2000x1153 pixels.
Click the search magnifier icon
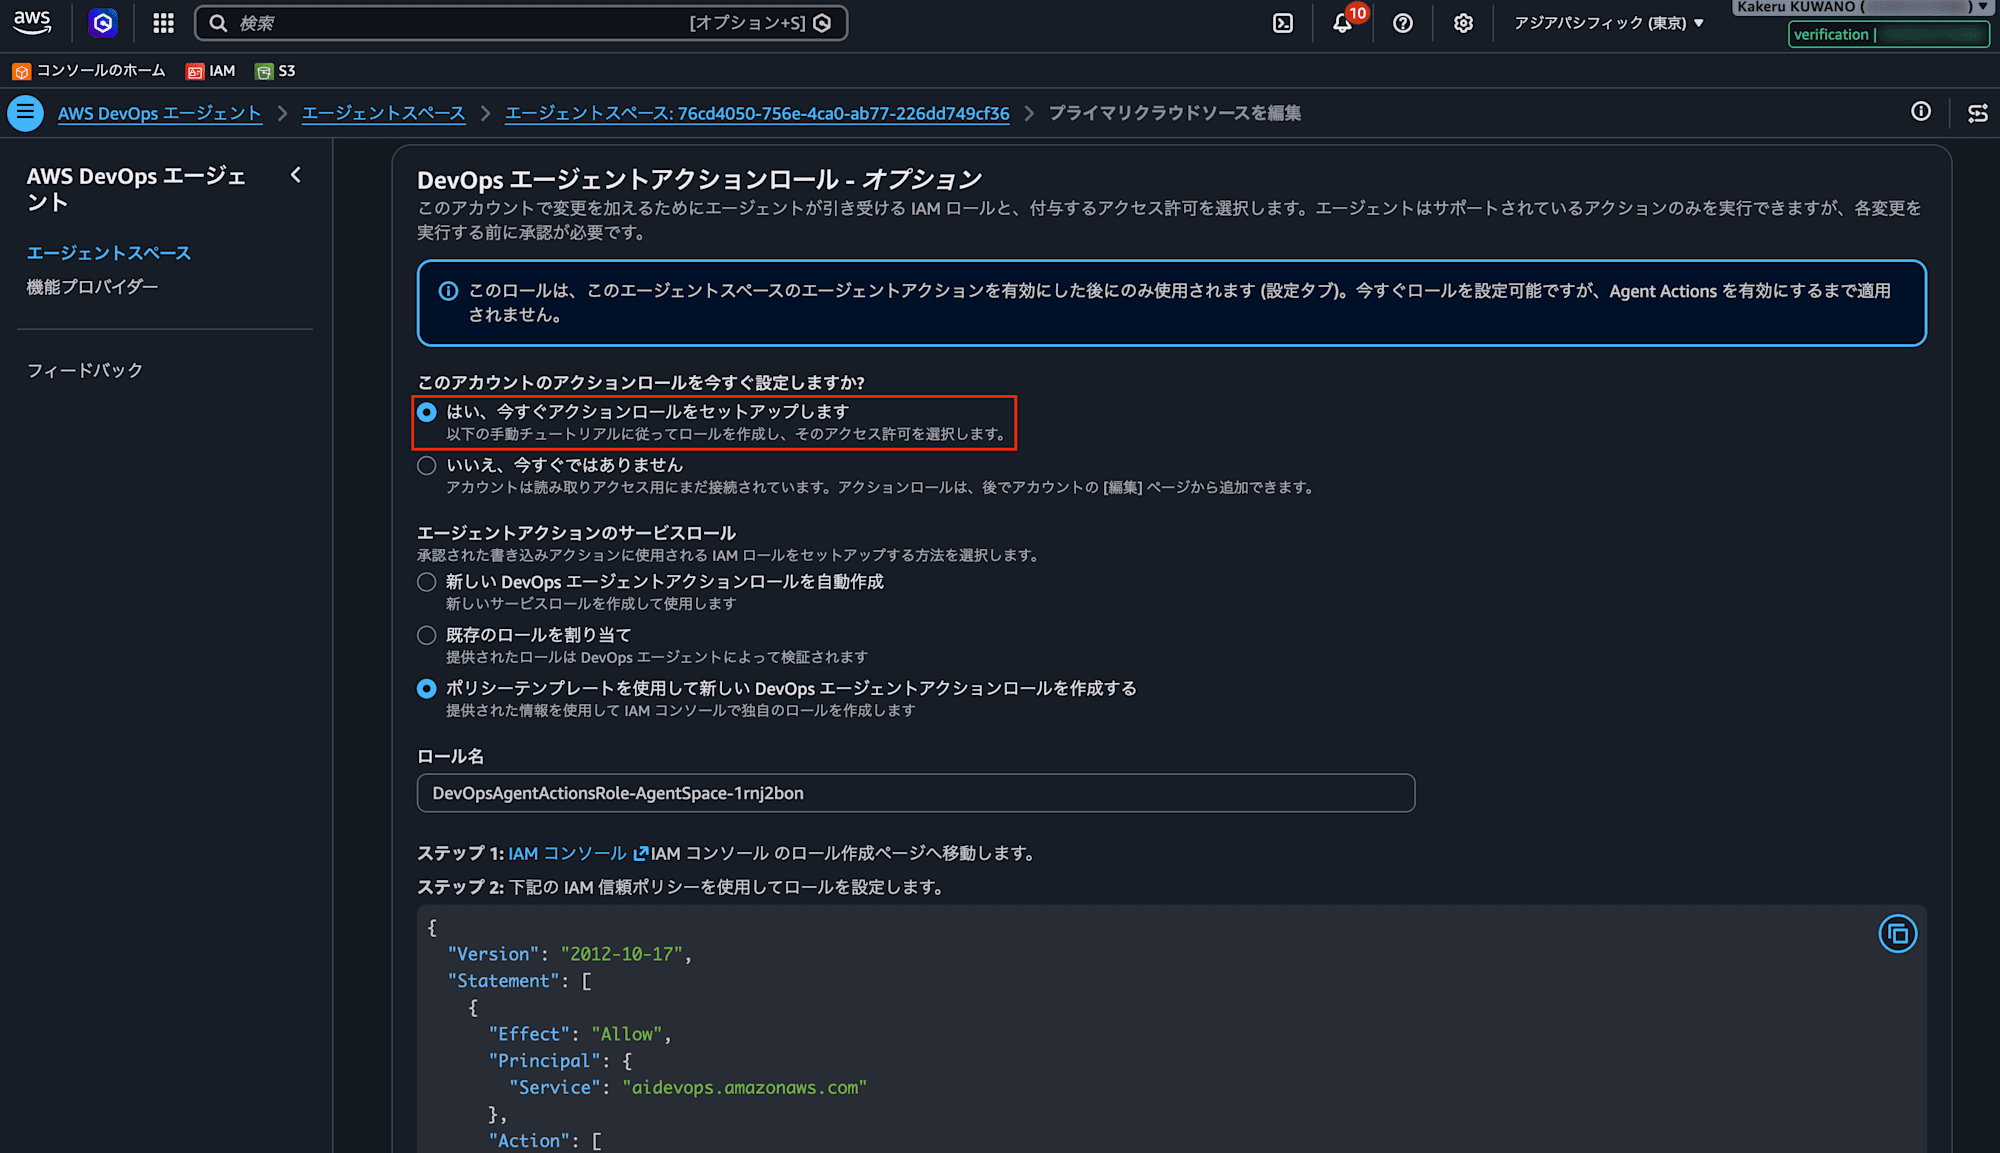[x=218, y=23]
